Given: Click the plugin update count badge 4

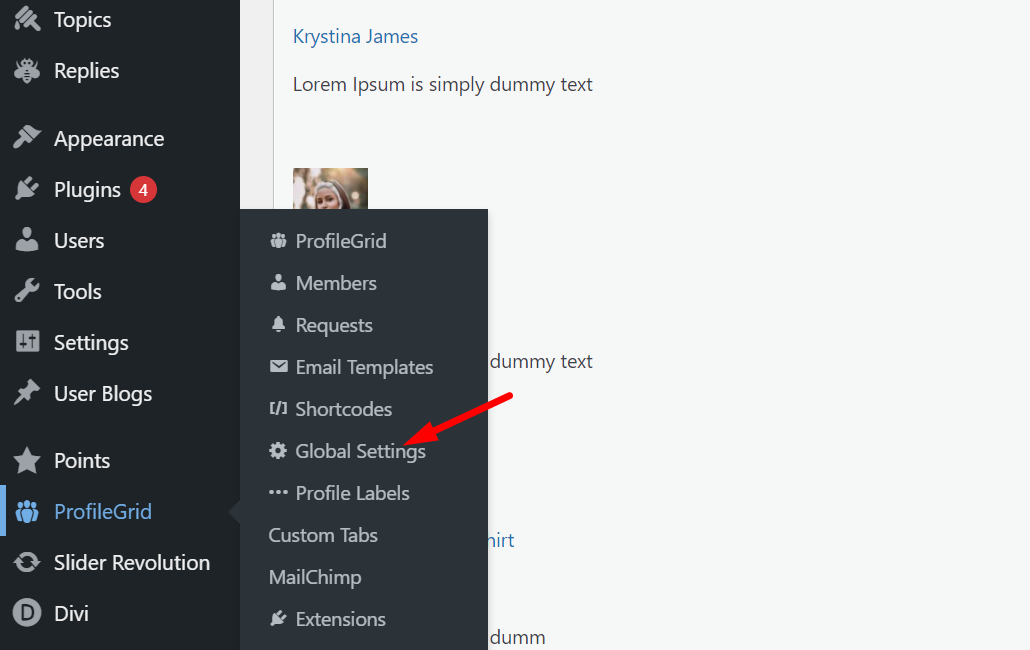Looking at the screenshot, I should point(143,189).
